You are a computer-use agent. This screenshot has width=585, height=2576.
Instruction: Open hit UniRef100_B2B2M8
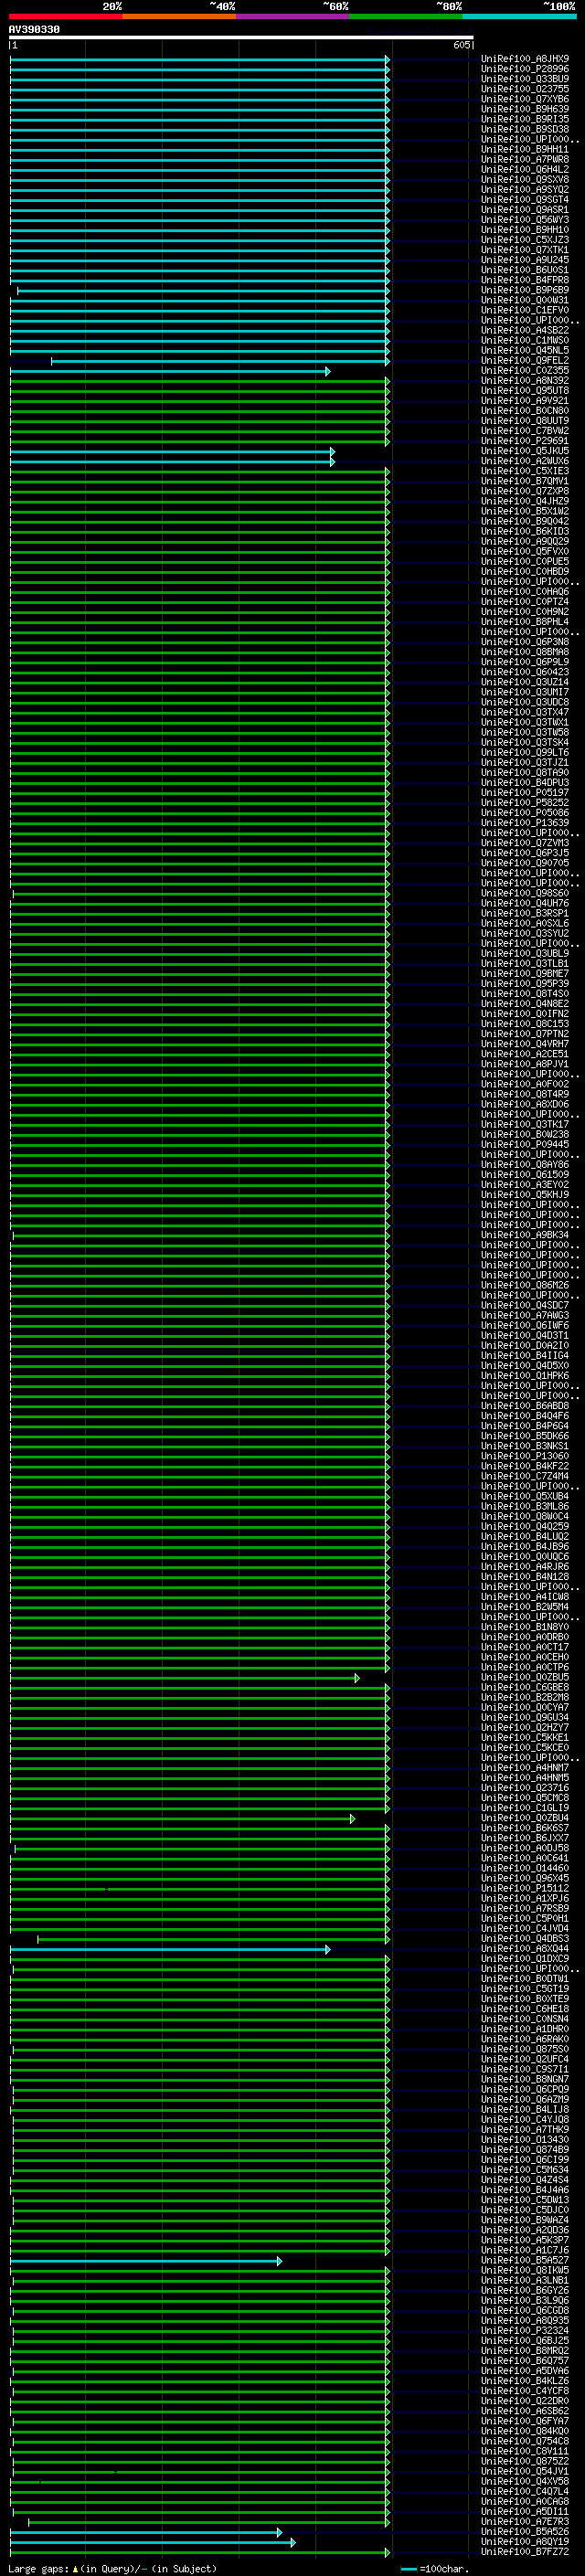coord(525,1697)
